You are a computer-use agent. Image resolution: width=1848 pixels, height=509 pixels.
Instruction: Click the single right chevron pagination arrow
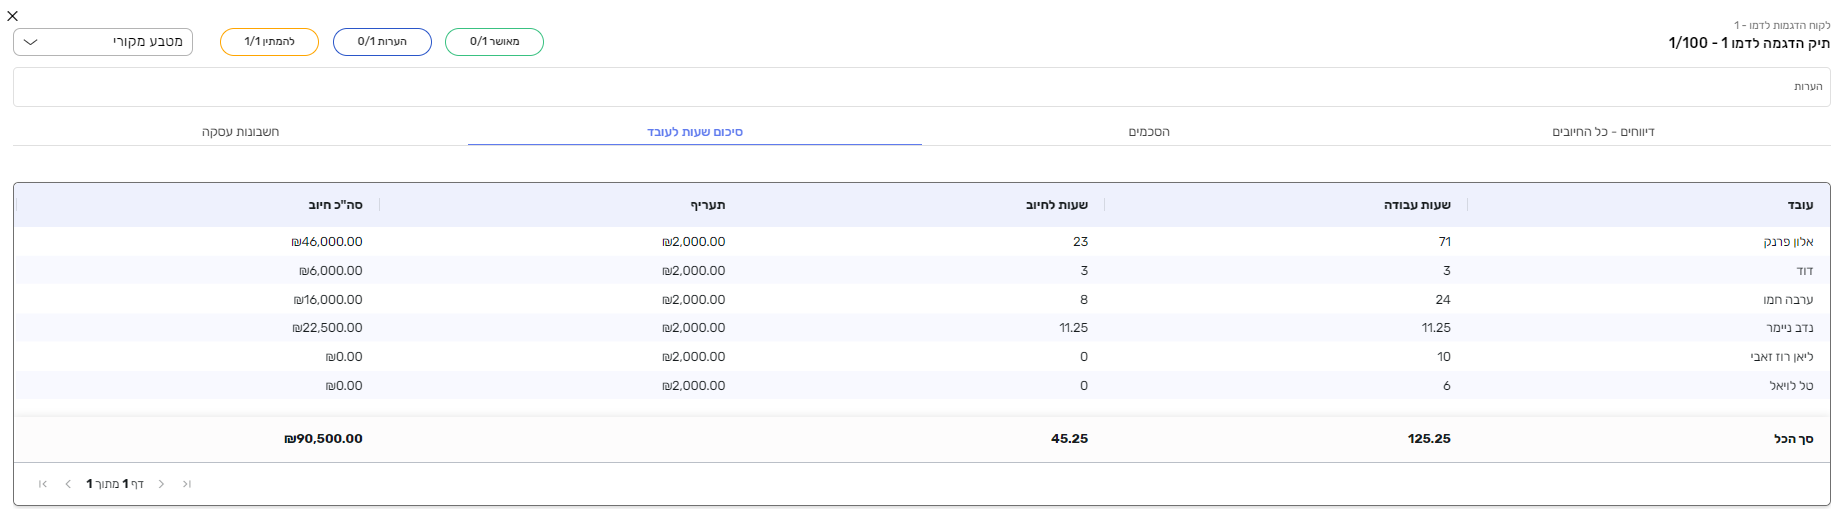[161, 484]
